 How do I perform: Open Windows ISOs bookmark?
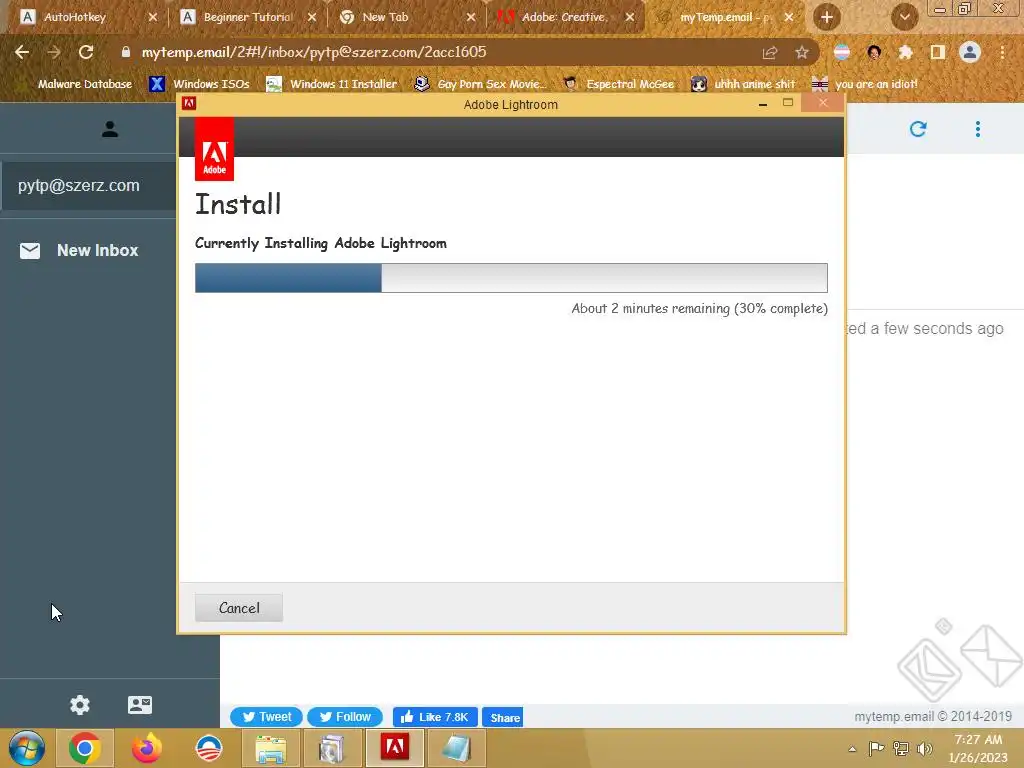point(200,84)
